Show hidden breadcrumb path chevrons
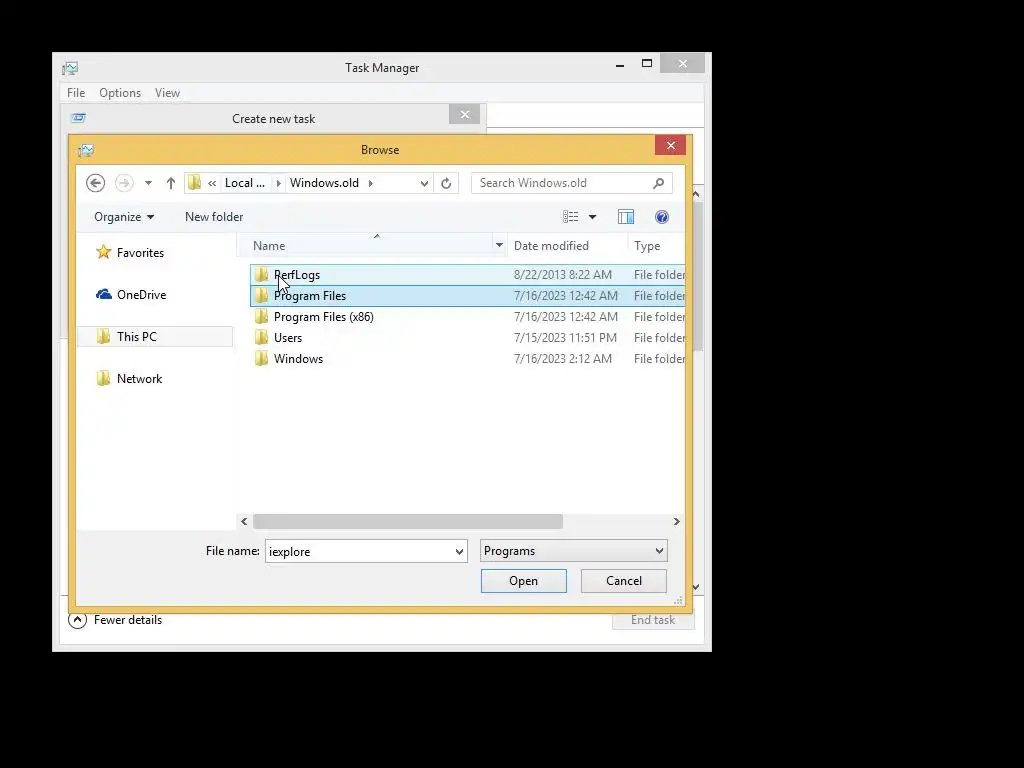The width and height of the screenshot is (1024, 768). point(212,184)
